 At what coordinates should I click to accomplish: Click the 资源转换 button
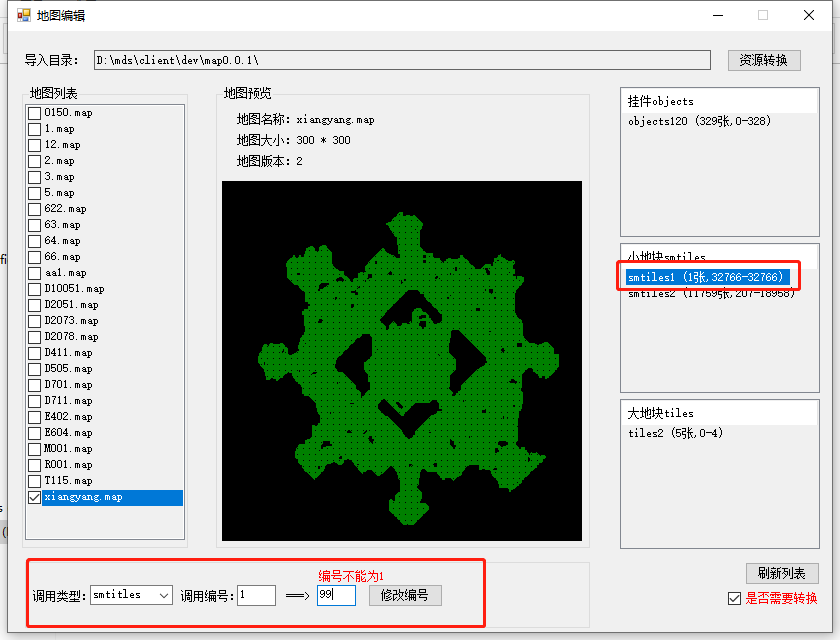(x=763, y=60)
